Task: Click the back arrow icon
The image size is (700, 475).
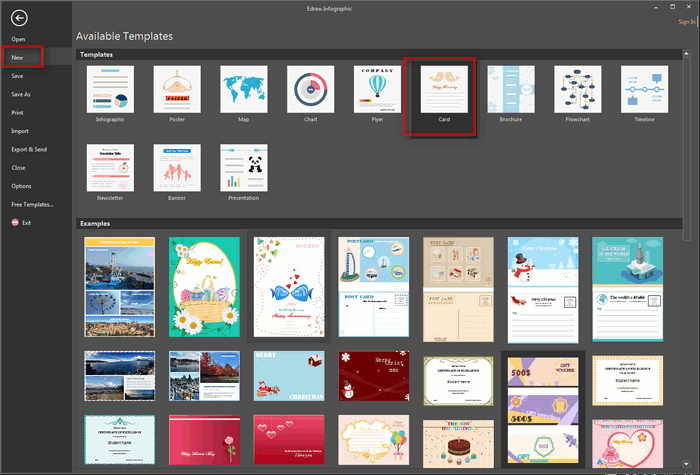Action: coord(19,18)
